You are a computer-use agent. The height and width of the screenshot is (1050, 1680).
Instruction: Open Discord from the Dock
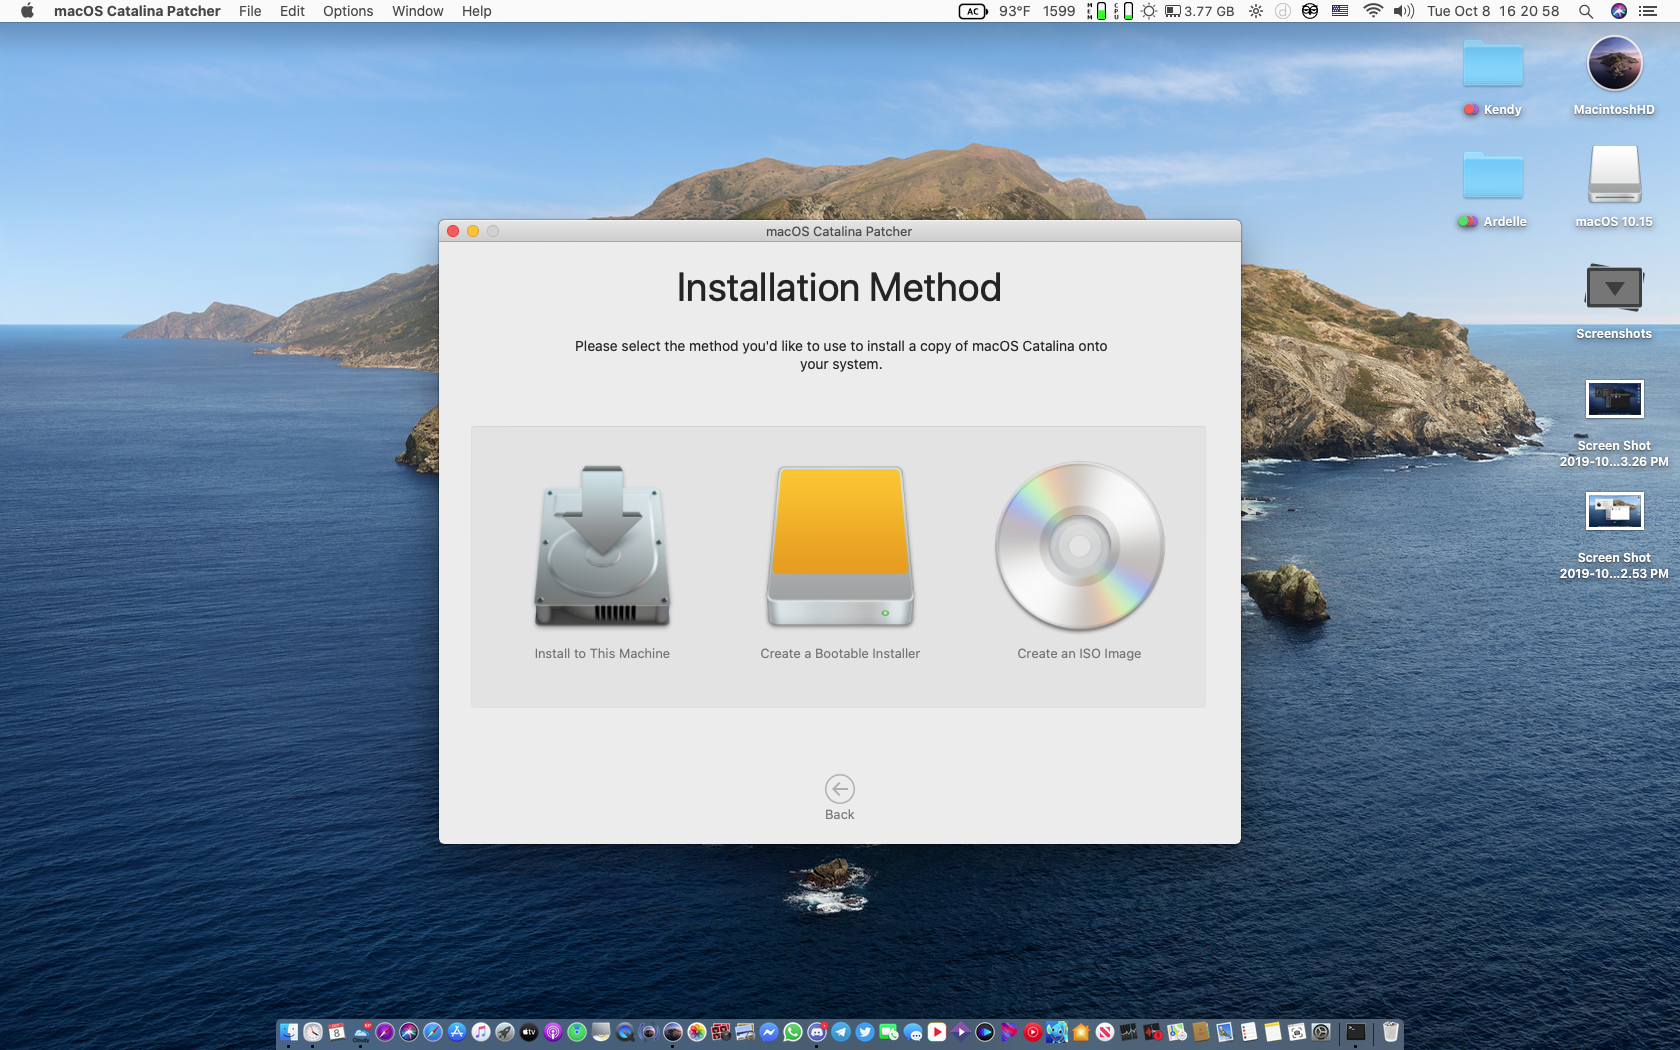pos(817,1032)
